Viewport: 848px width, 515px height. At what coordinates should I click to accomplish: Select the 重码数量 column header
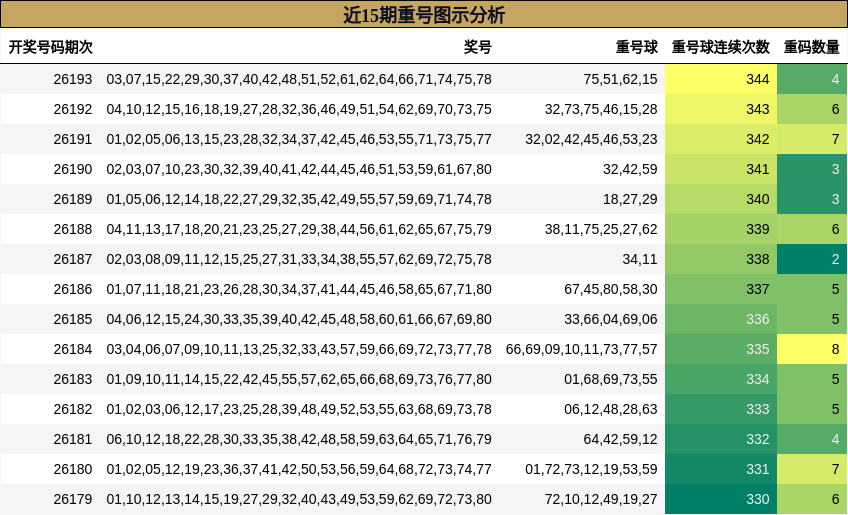[x=812, y=47]
